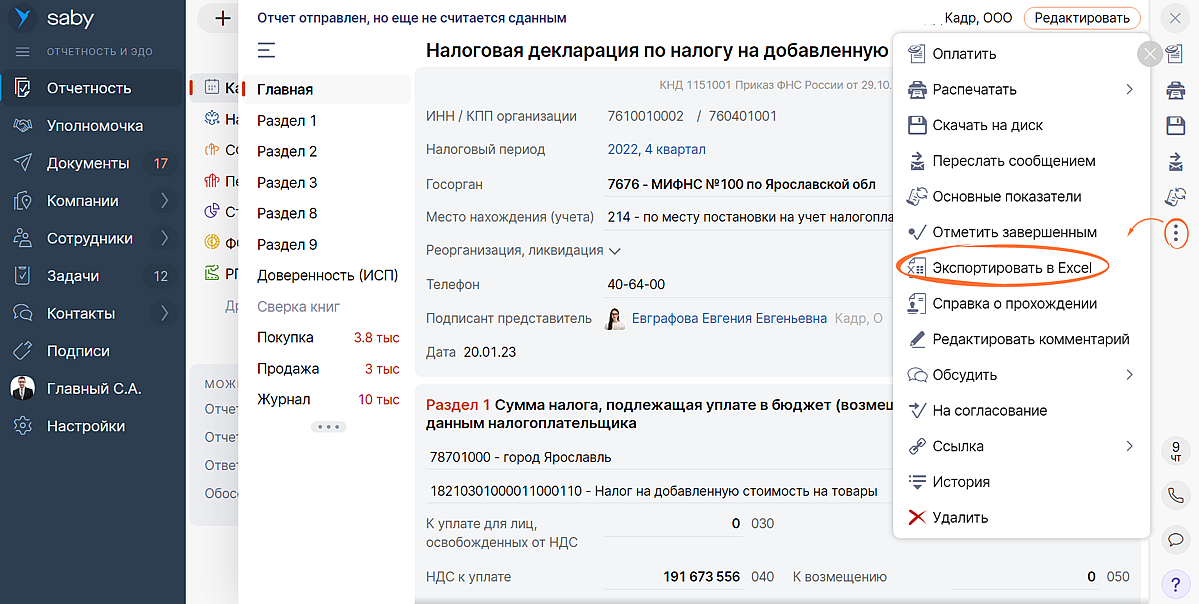Screen dimensions: 1199x604
Task: Expand the Компании sidebar item
Action: tap(164, 201)
